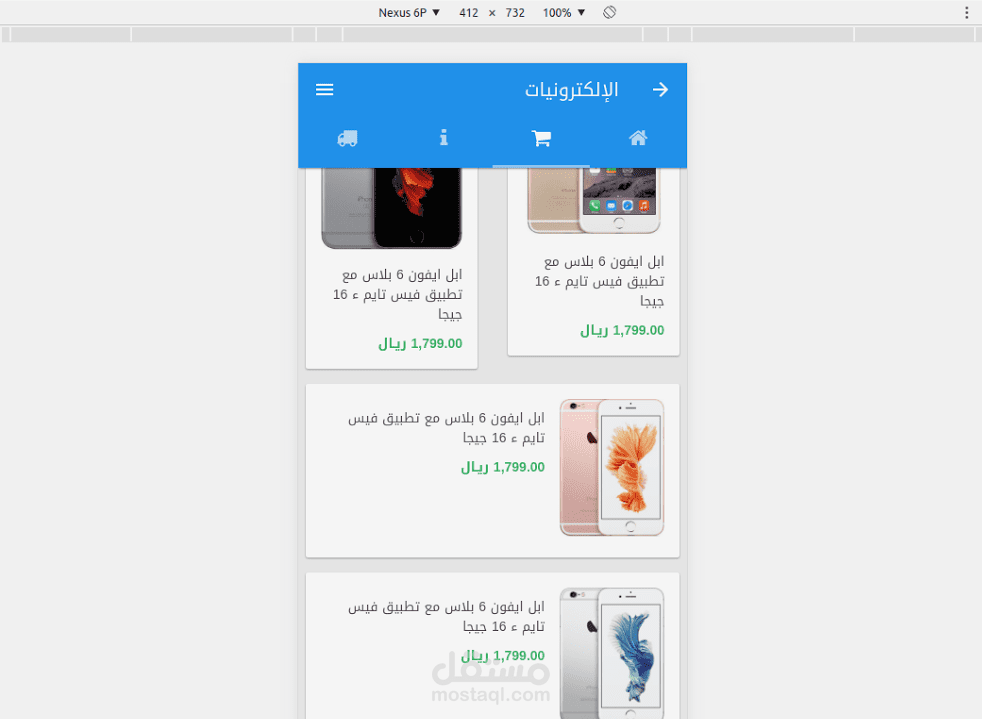Viewport: 982px width, 719px height.
Task: Open the delivery truck tab icon
Action: tap(347, 138)
